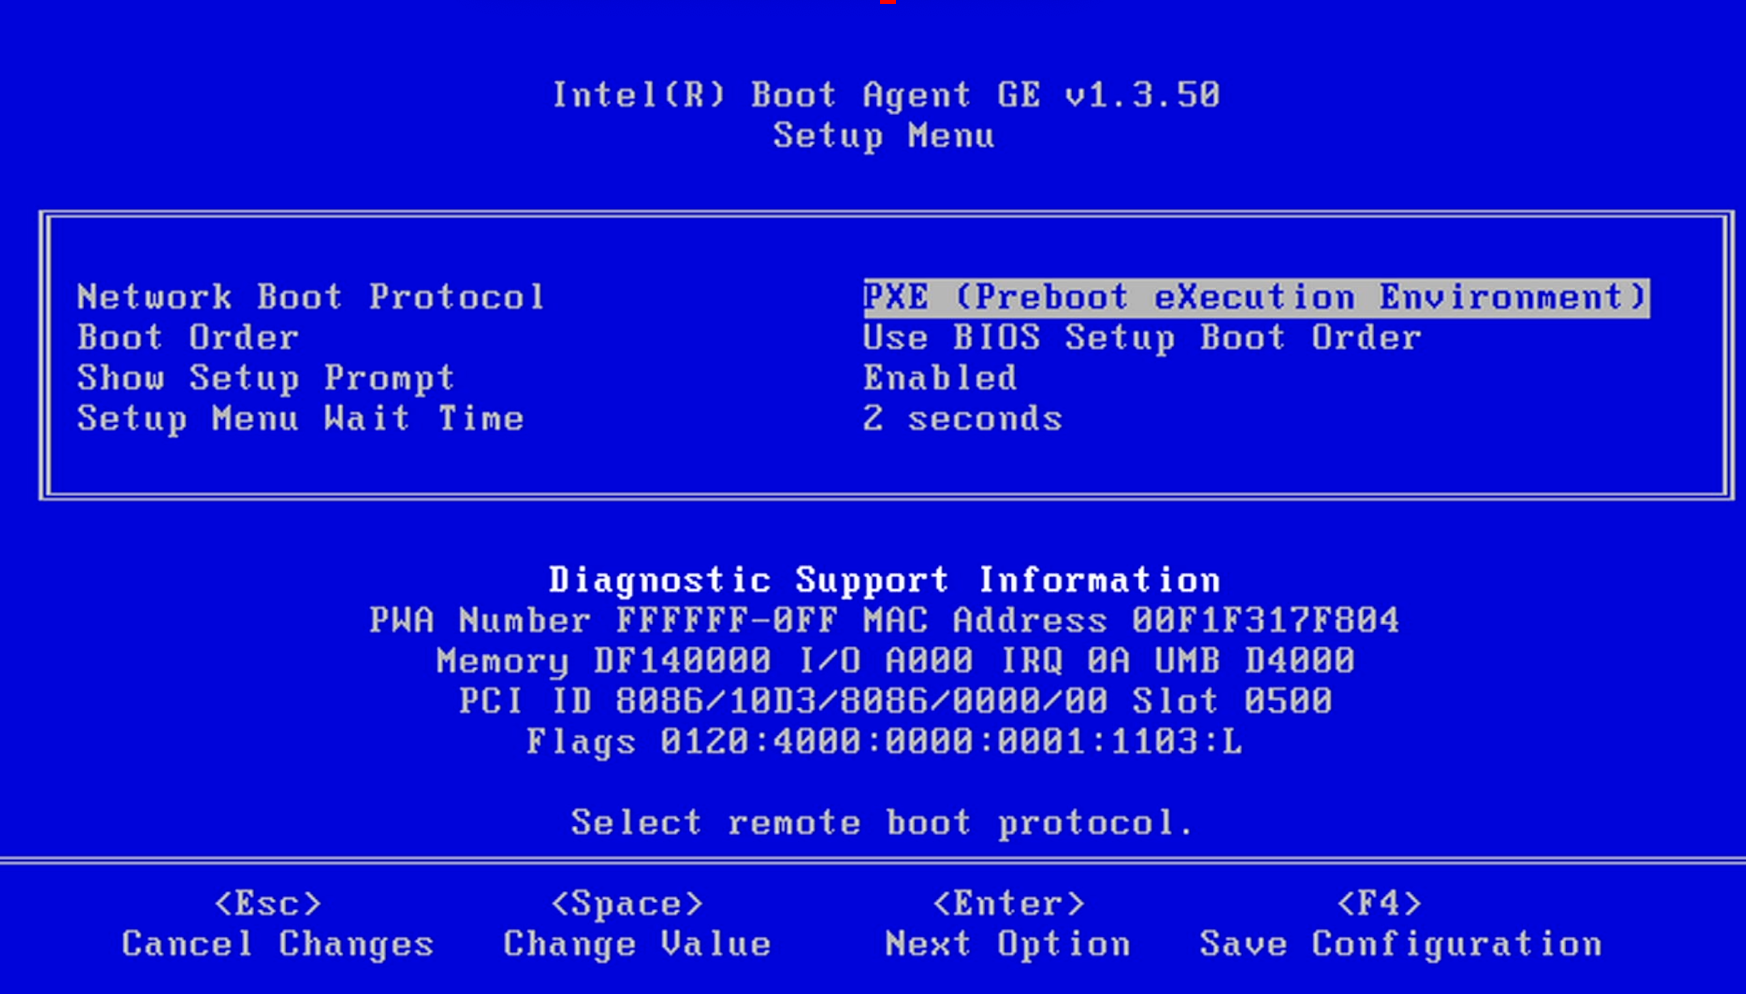The width and height of the screenshot is (1746, 994).
Task: Click the Slot 0500 text
Action: 1232,701
